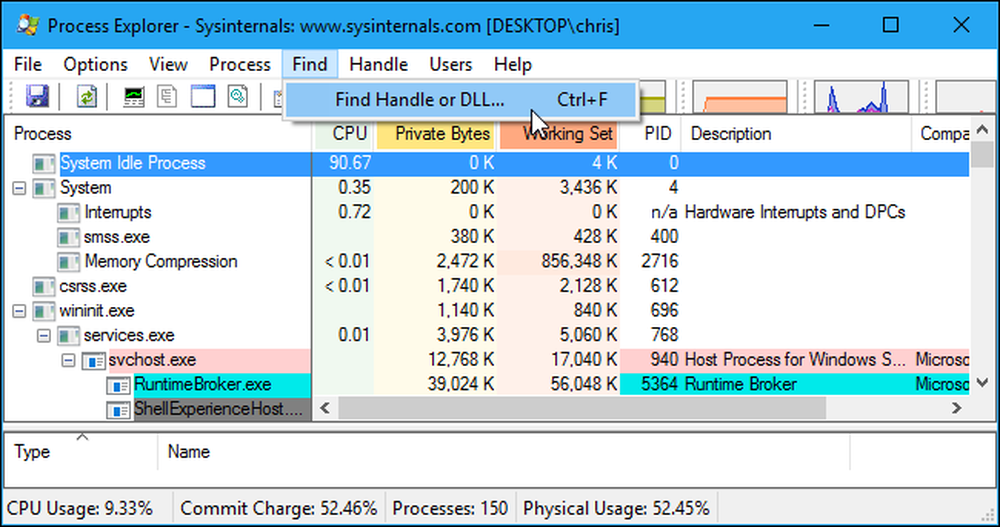Click the System Idle Process row icon
The height and width of the screenshot is (527, 1000).
(43, 163)
